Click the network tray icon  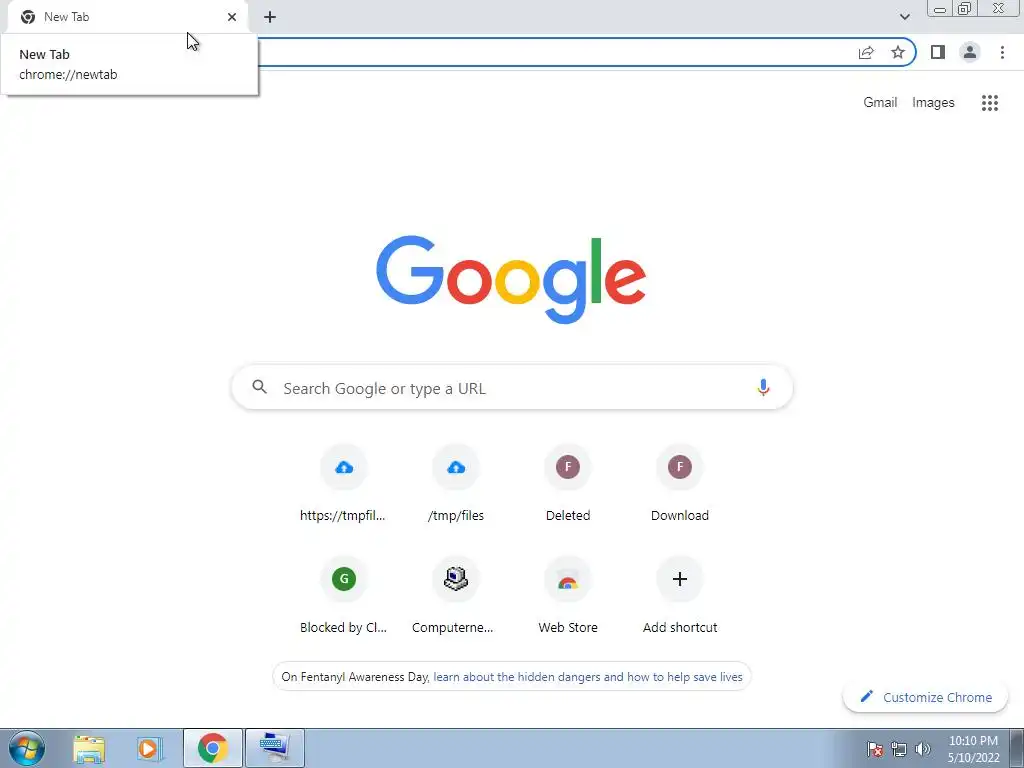(899, 749)
